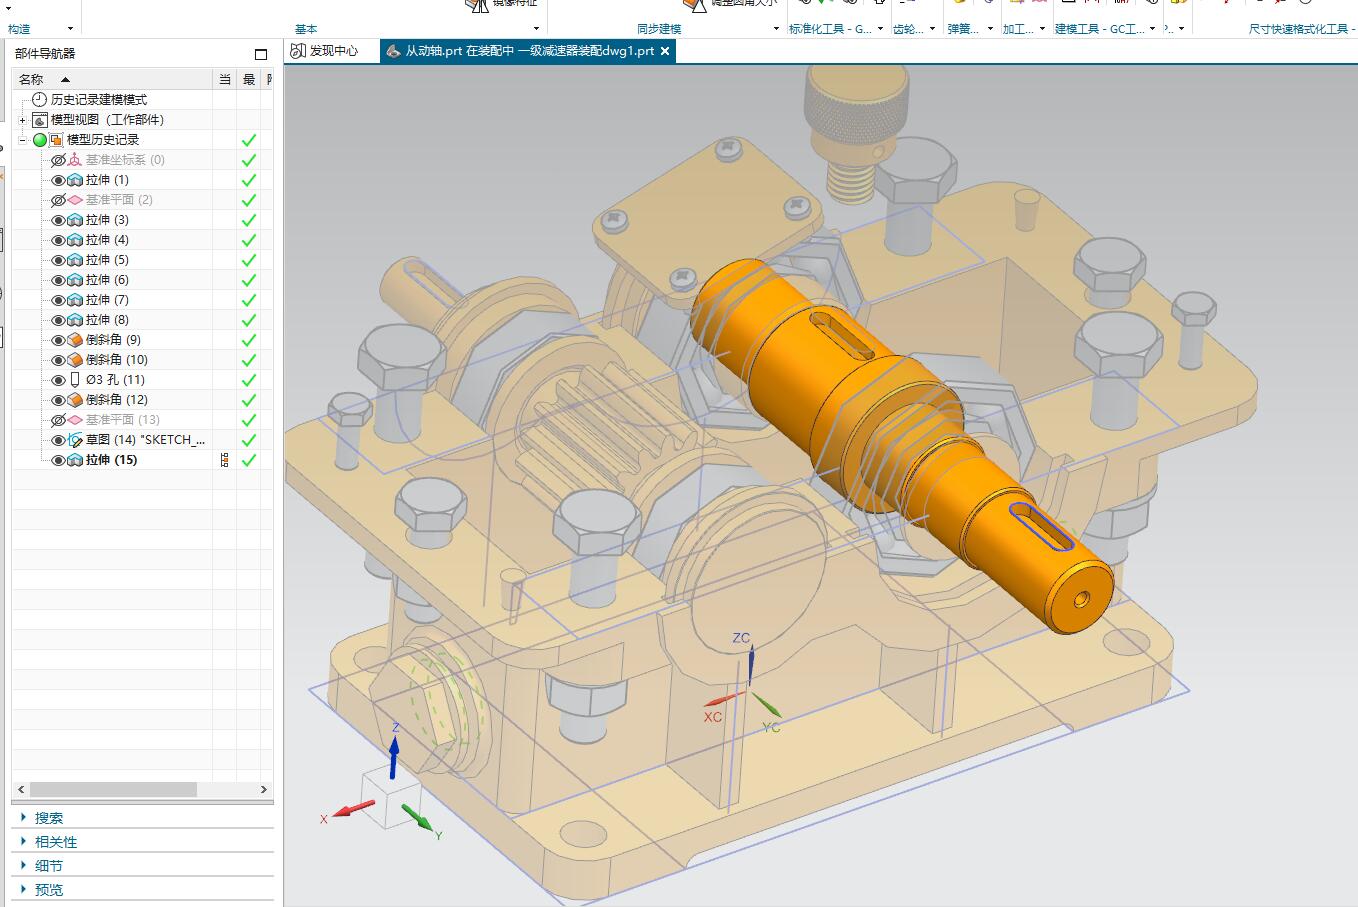Click the navigator scroll right arrow
1358x907 pixels.
click(264, 789)
